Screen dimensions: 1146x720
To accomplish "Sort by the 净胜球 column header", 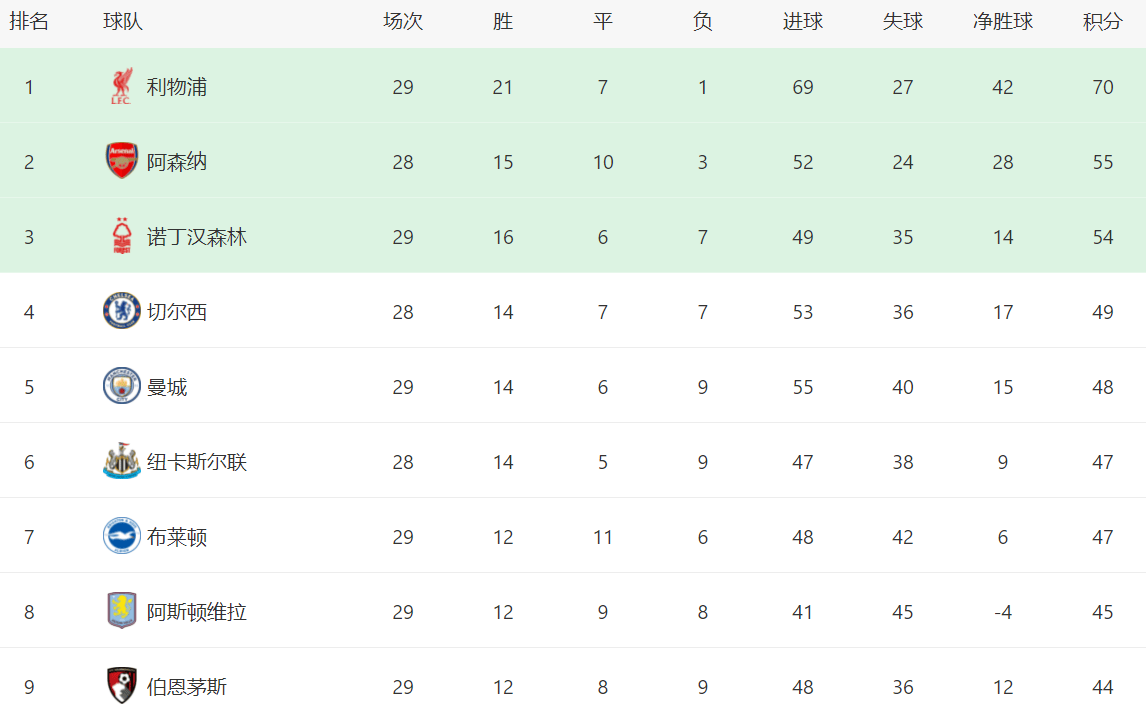I will 1002,22.
